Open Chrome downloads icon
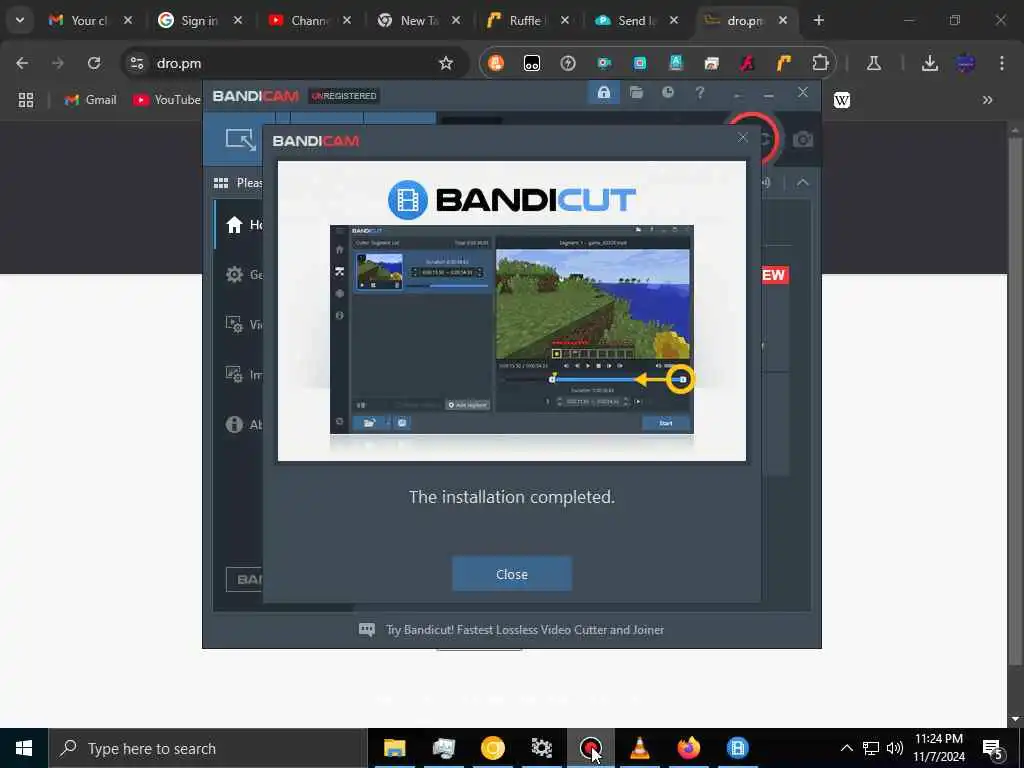 (x=930, y=63)
